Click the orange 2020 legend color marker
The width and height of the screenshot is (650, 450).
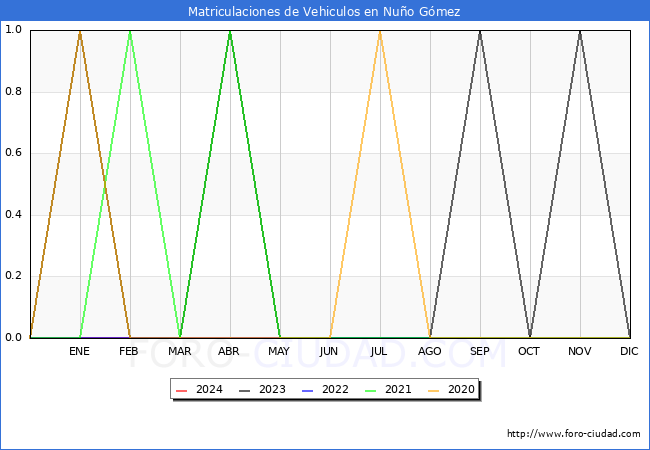(434, 391)
